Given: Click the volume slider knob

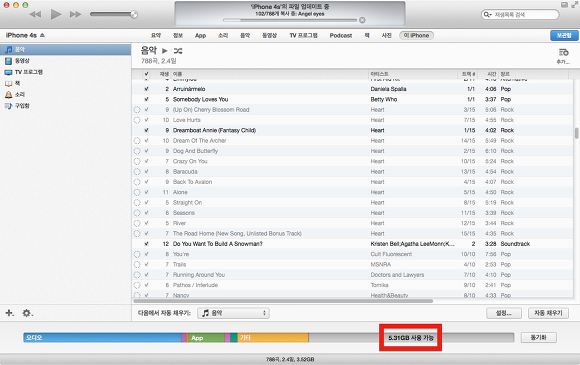Looking at the screenshot, I should tap(134, 14).
